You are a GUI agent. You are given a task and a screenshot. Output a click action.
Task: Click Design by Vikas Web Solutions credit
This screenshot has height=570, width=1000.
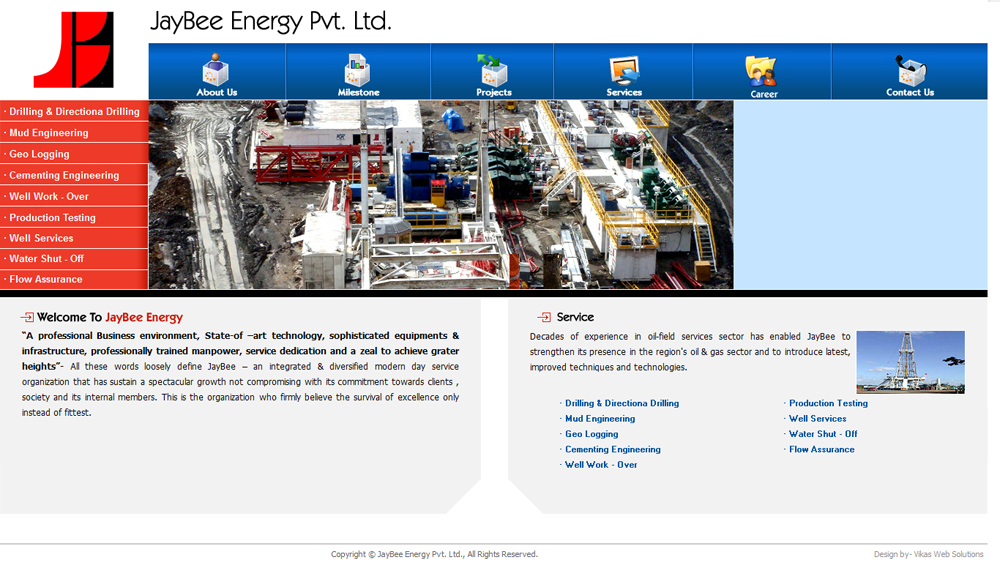pyautogui.click(x=929, y=554)
